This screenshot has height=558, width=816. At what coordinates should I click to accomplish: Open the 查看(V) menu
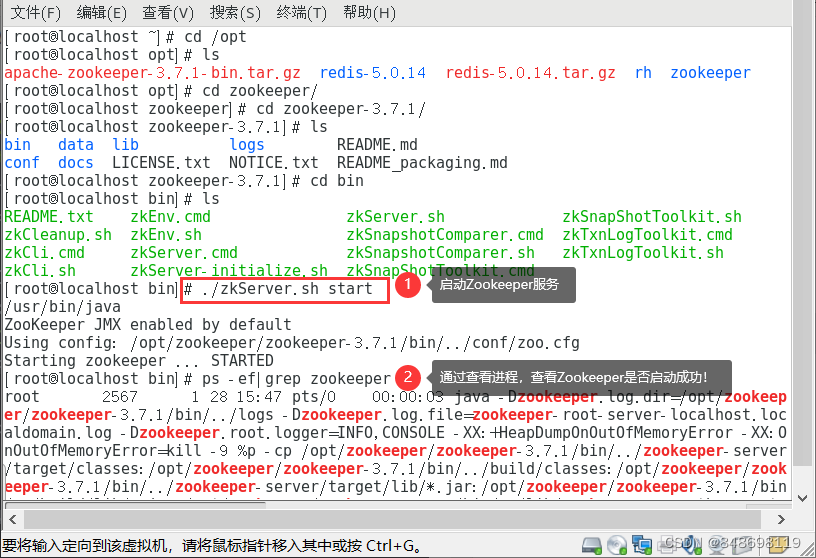click(168, 12)
